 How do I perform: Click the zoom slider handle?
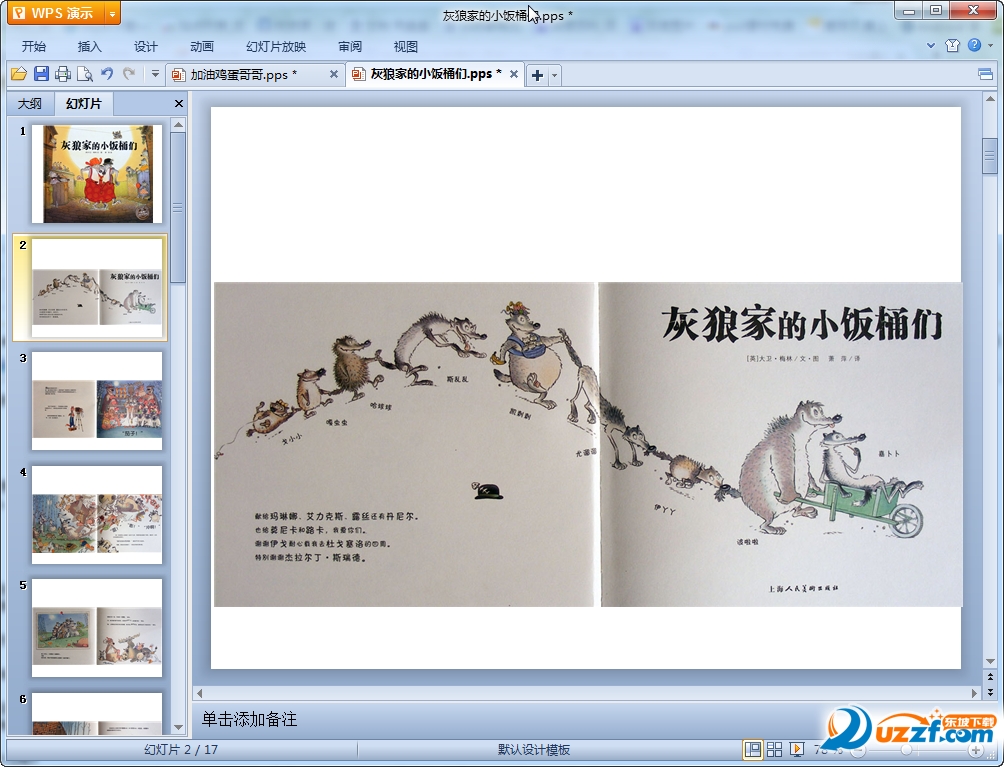pos(906,750)
